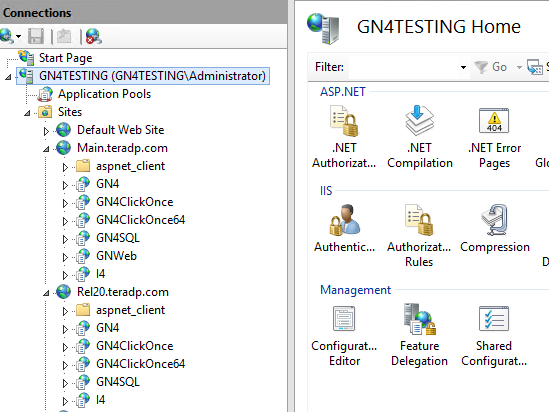Expand I4 under Main.teradp.com
Image resolution: width=549 pixels, height=412 pixels.
65,275
